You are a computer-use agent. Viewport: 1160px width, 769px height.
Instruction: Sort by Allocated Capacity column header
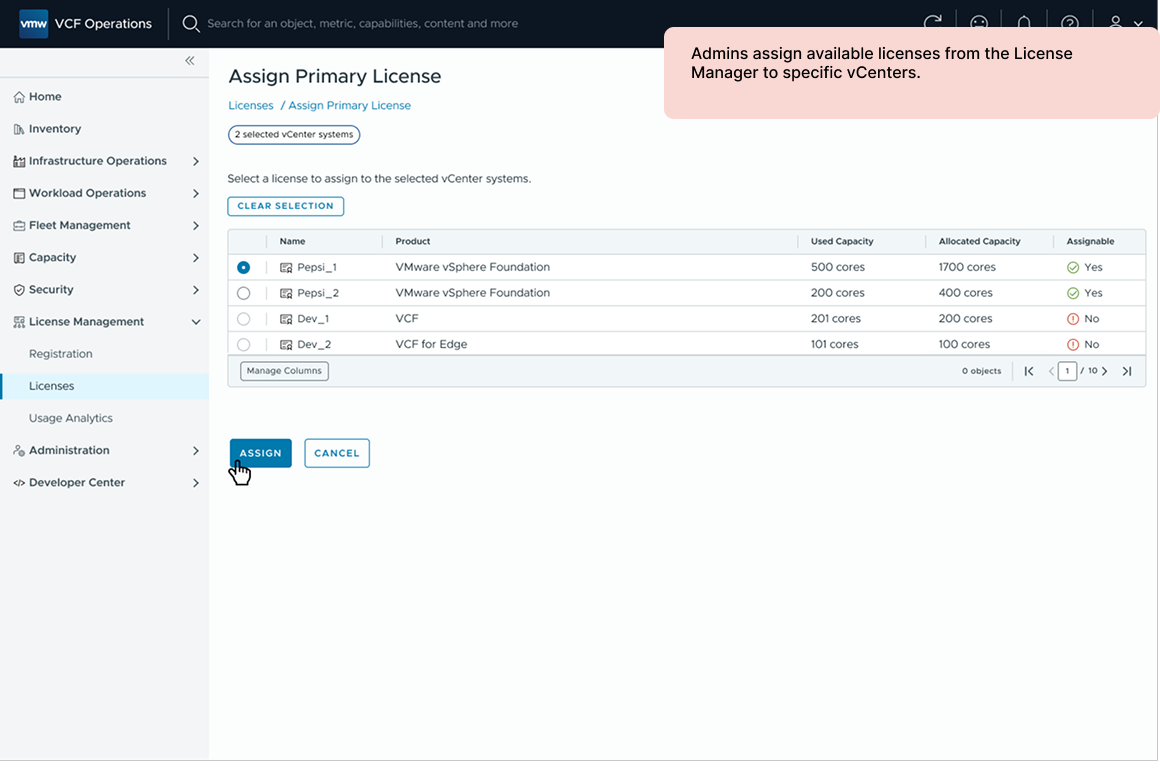point(979,242)
